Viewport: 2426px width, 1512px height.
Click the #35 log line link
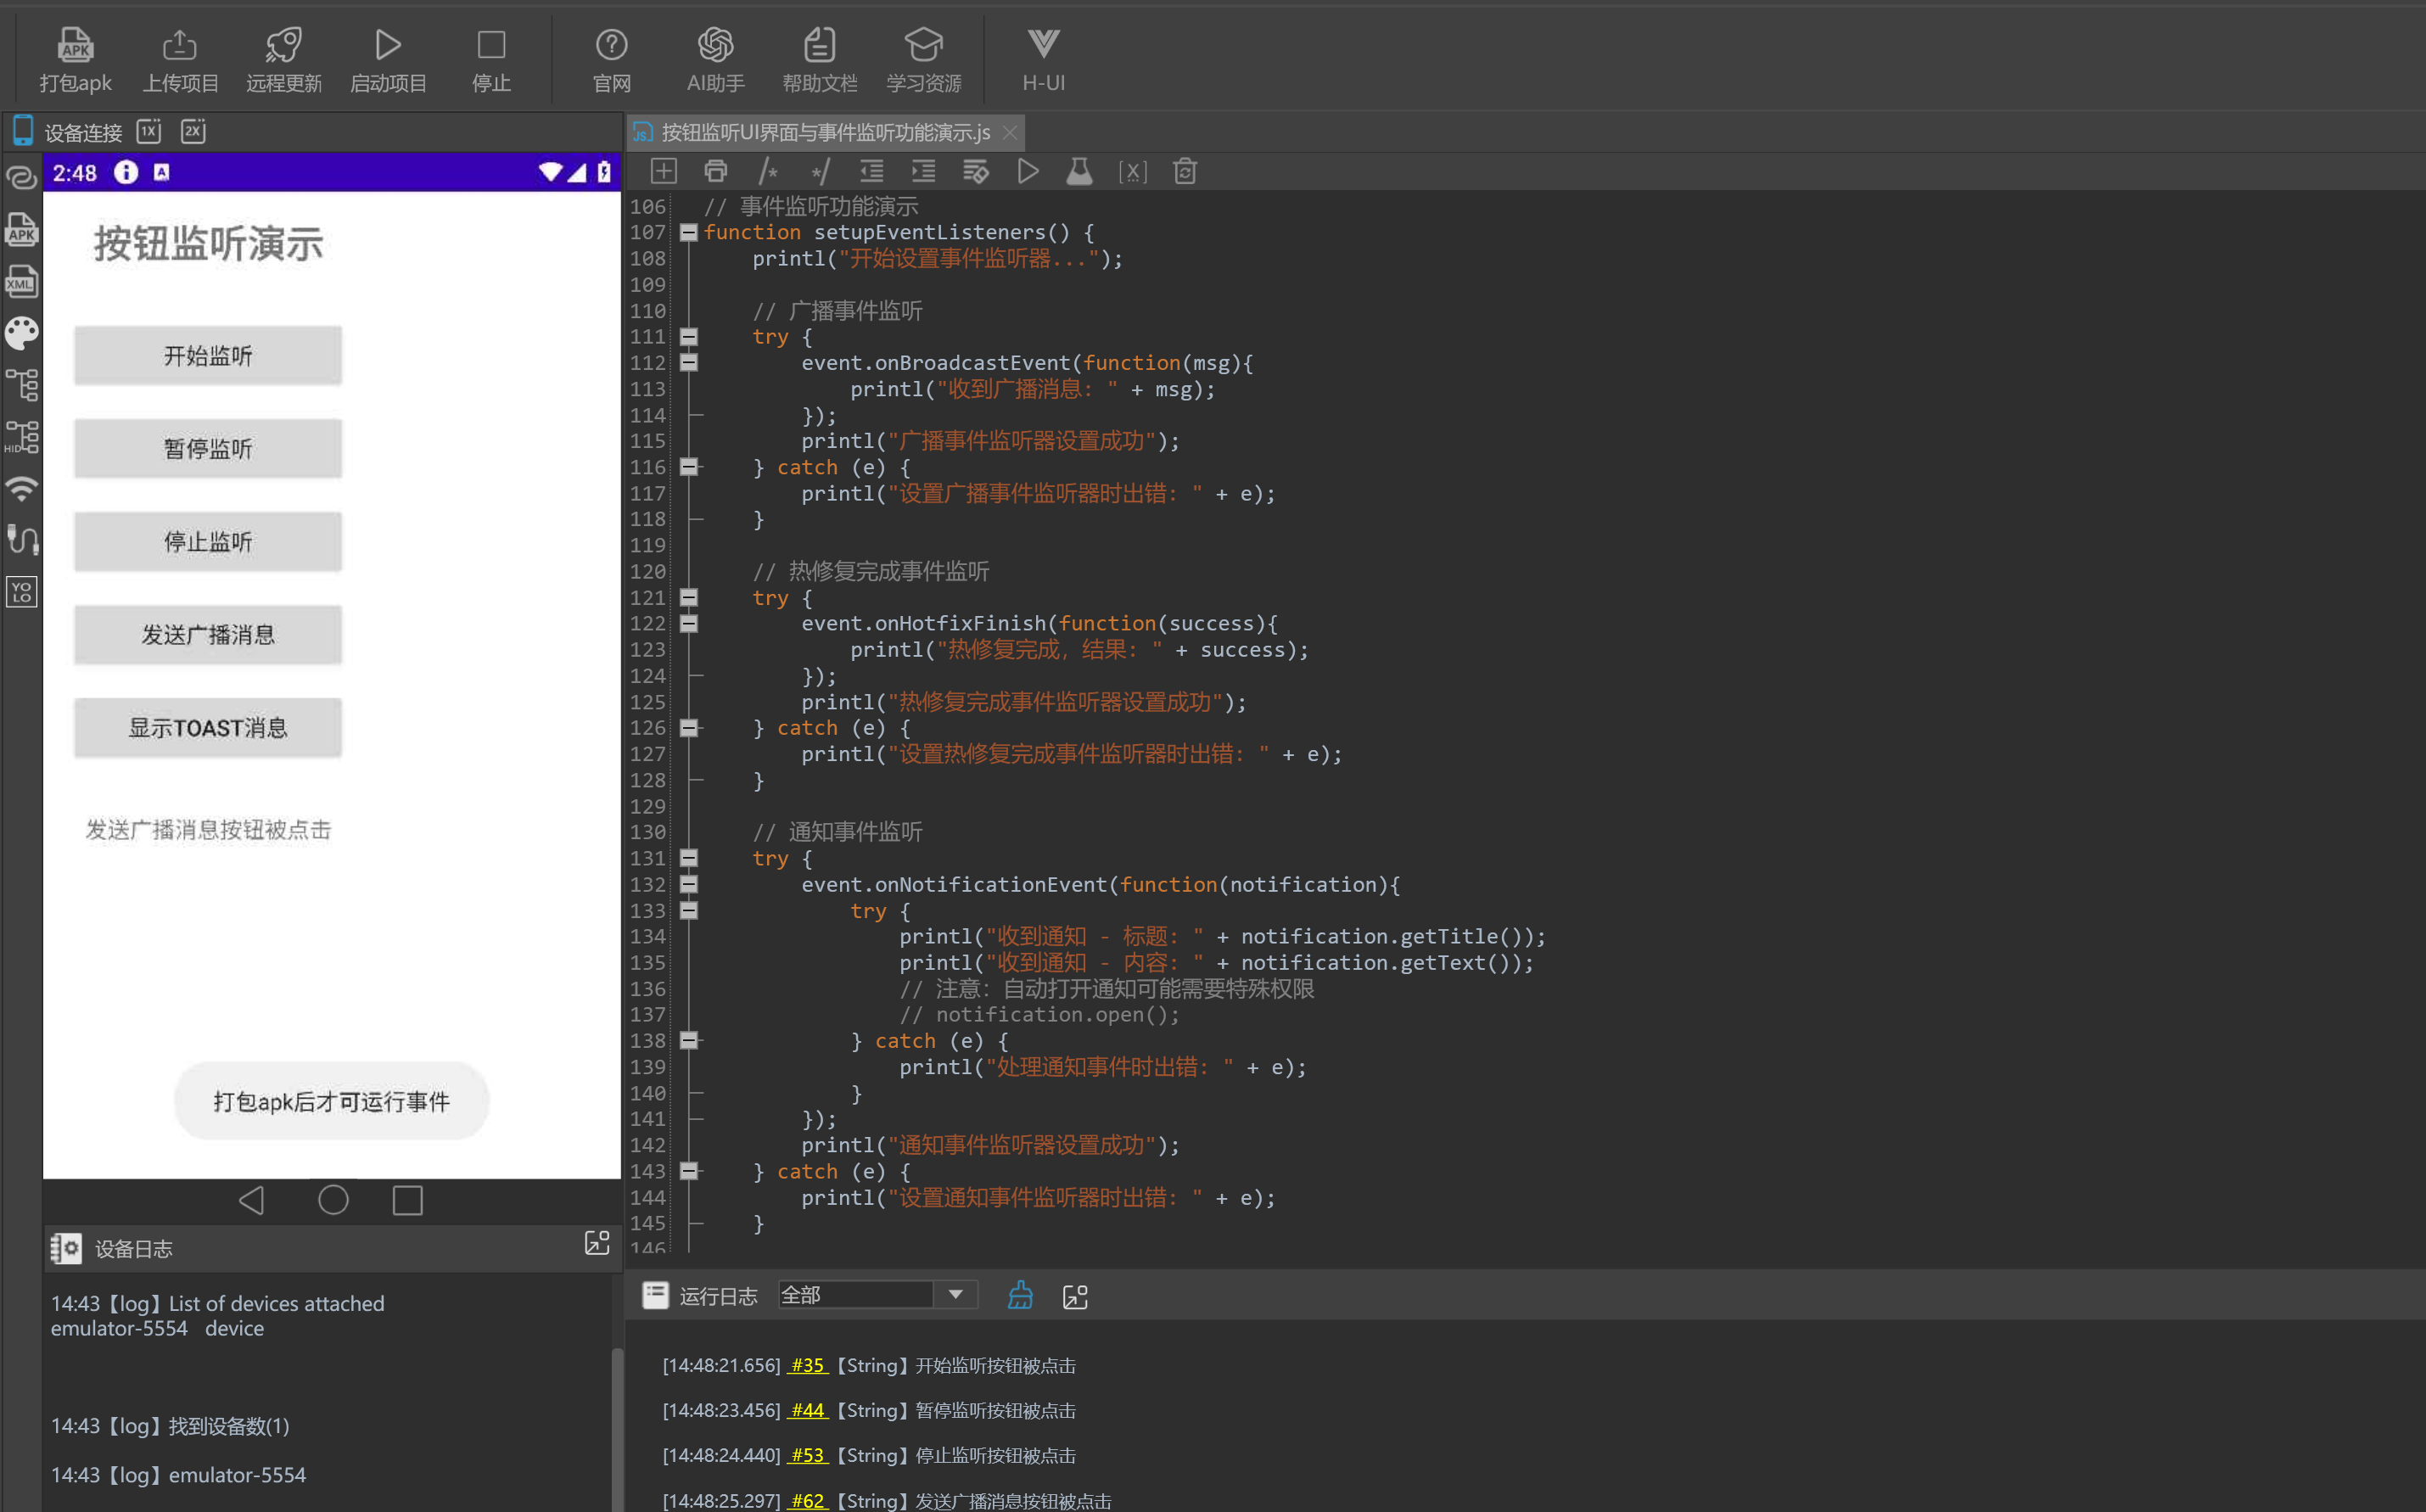click(x=807, y=1365)
